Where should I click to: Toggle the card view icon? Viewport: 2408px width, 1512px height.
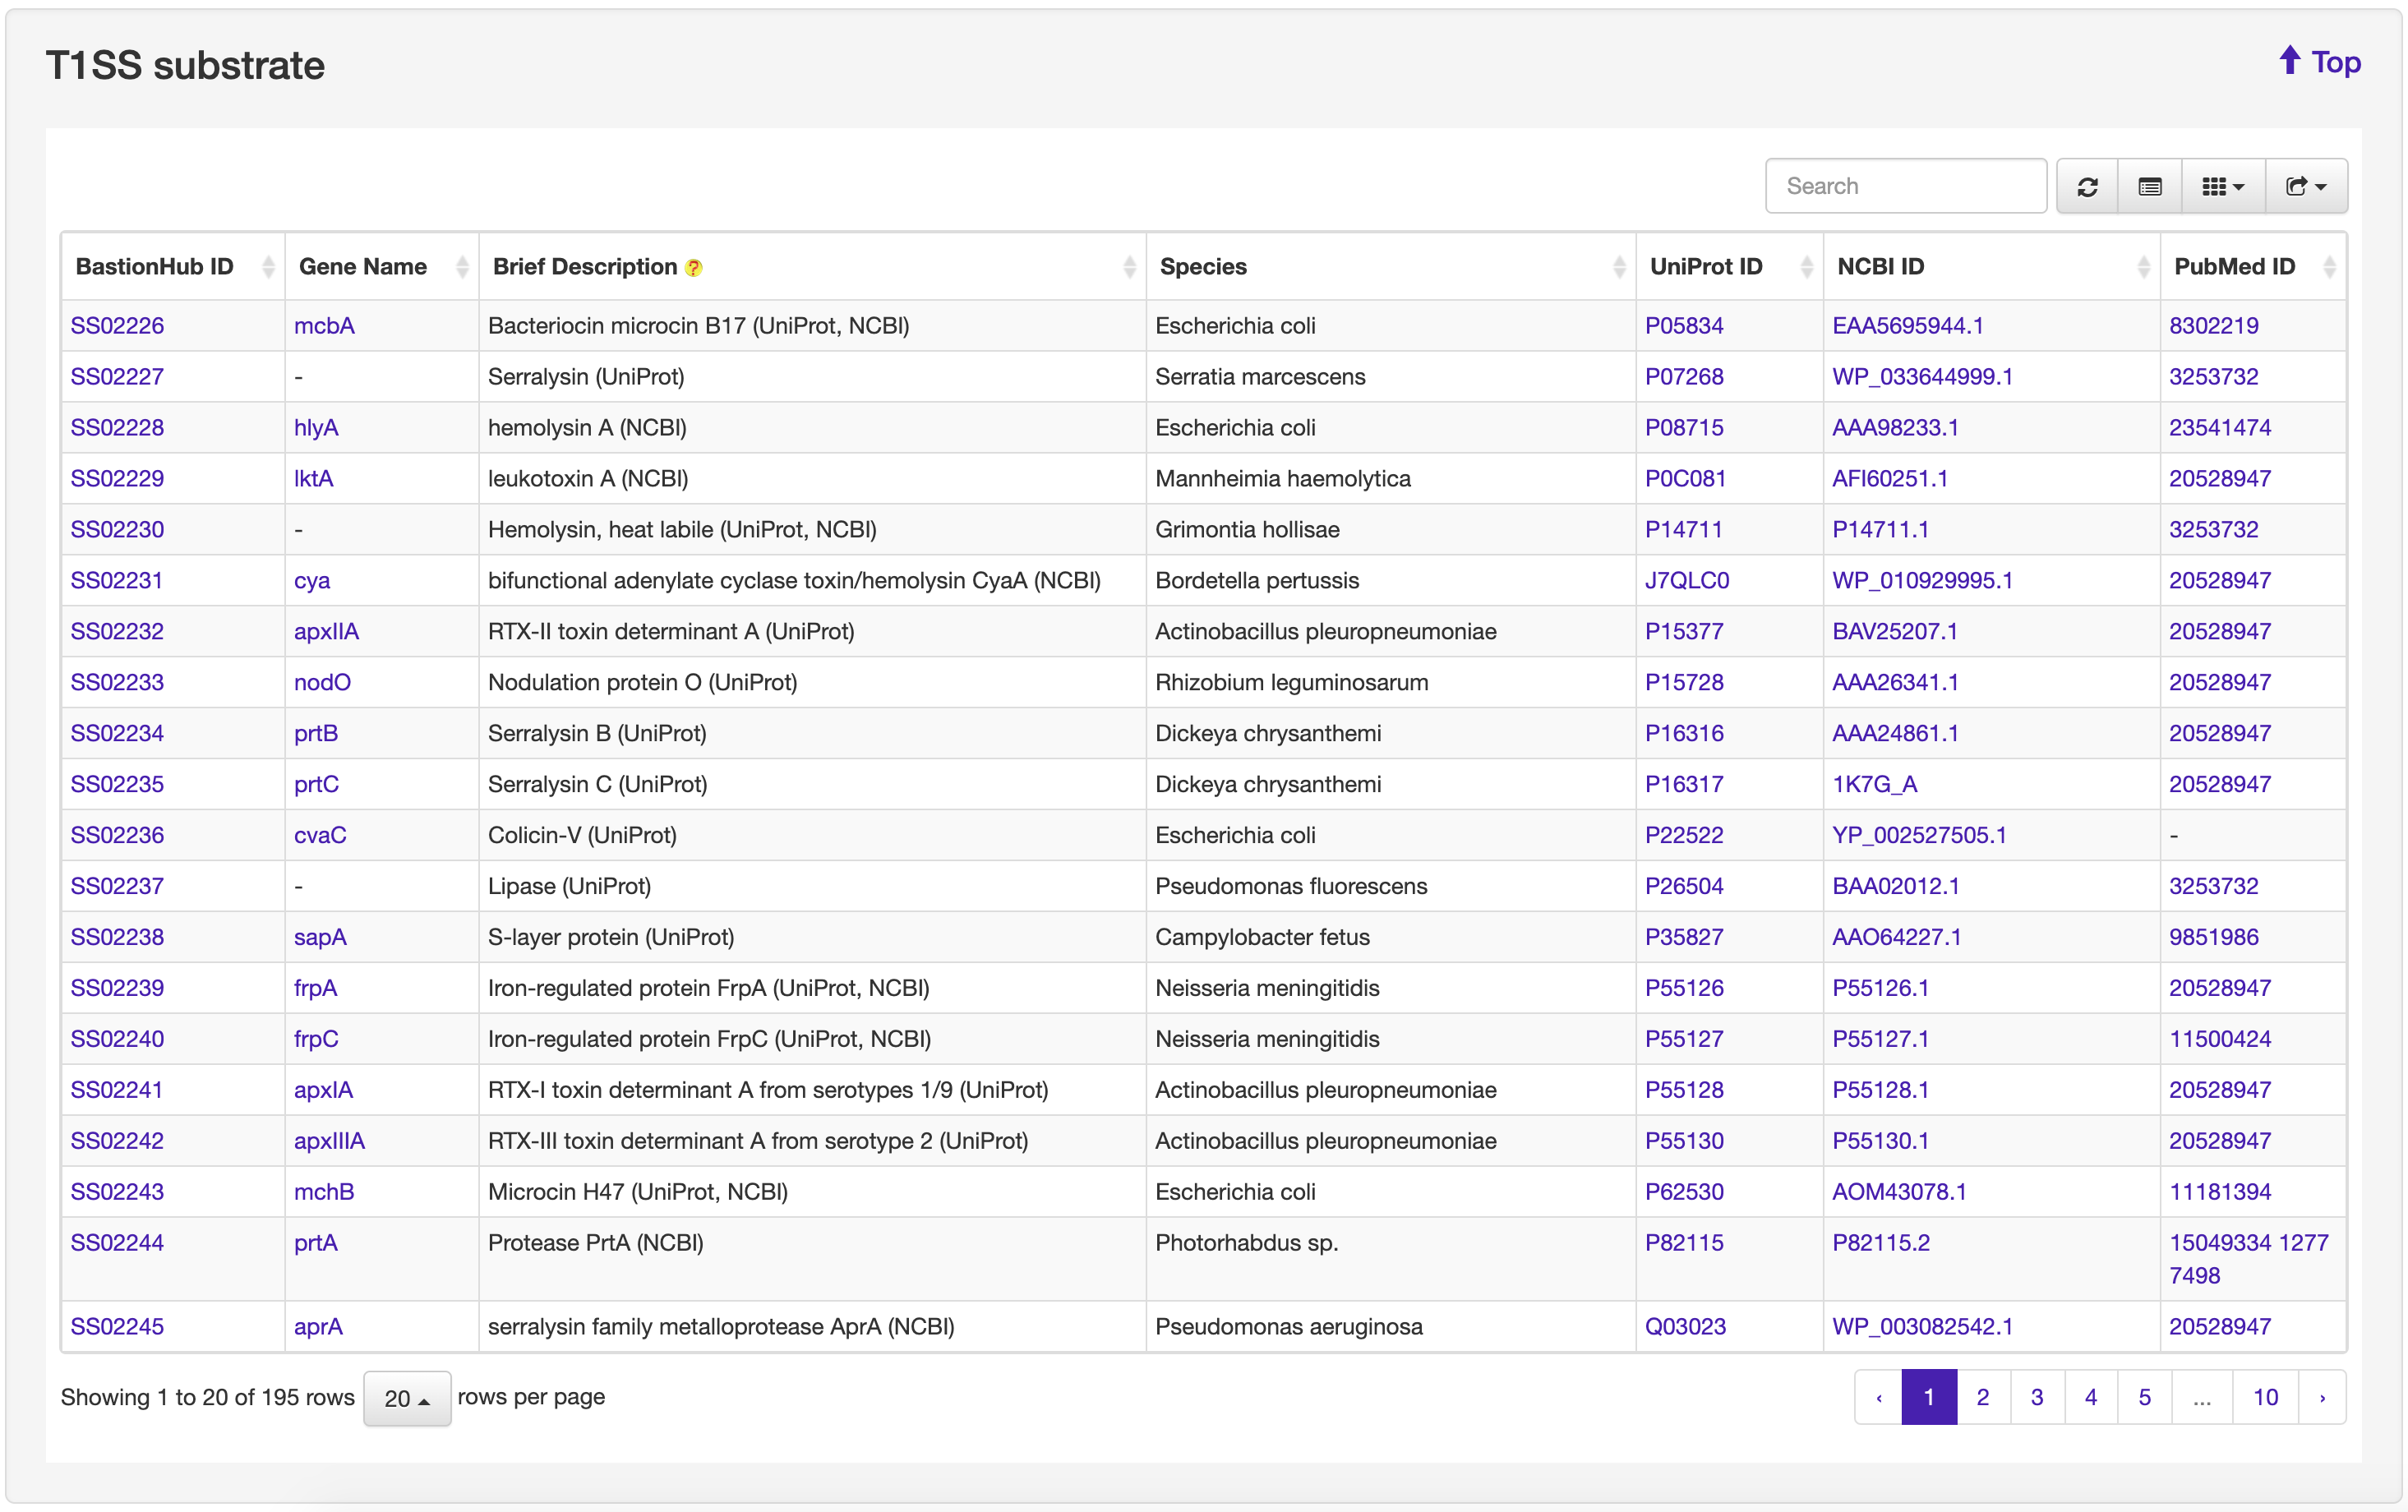point(2149,187)
